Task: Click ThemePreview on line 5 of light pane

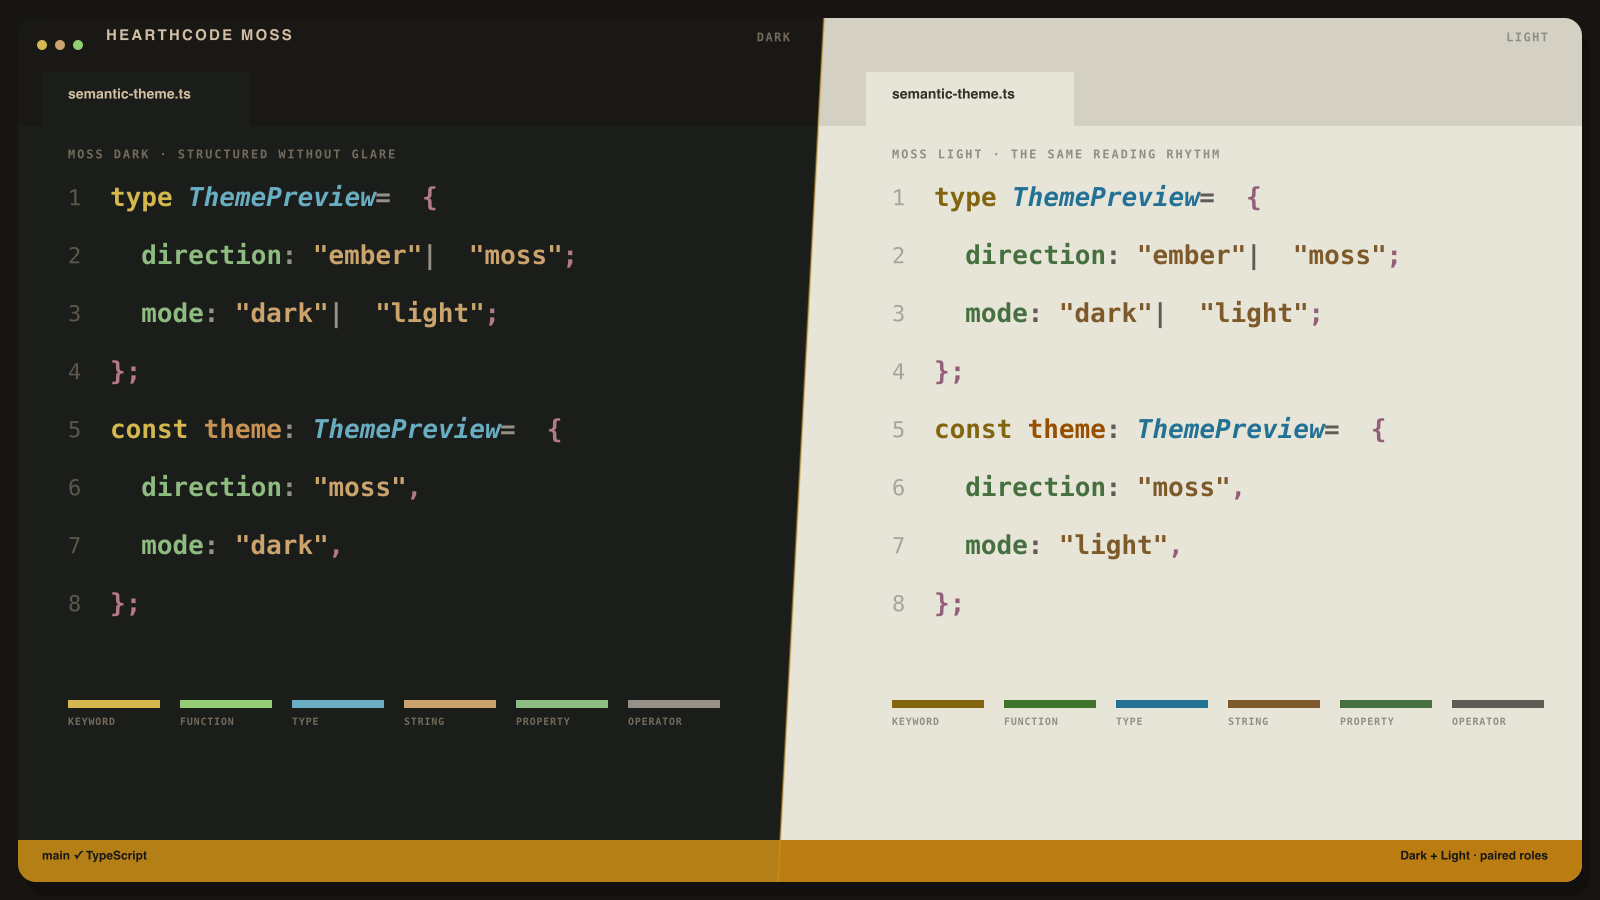Action: coord(1231,430)
